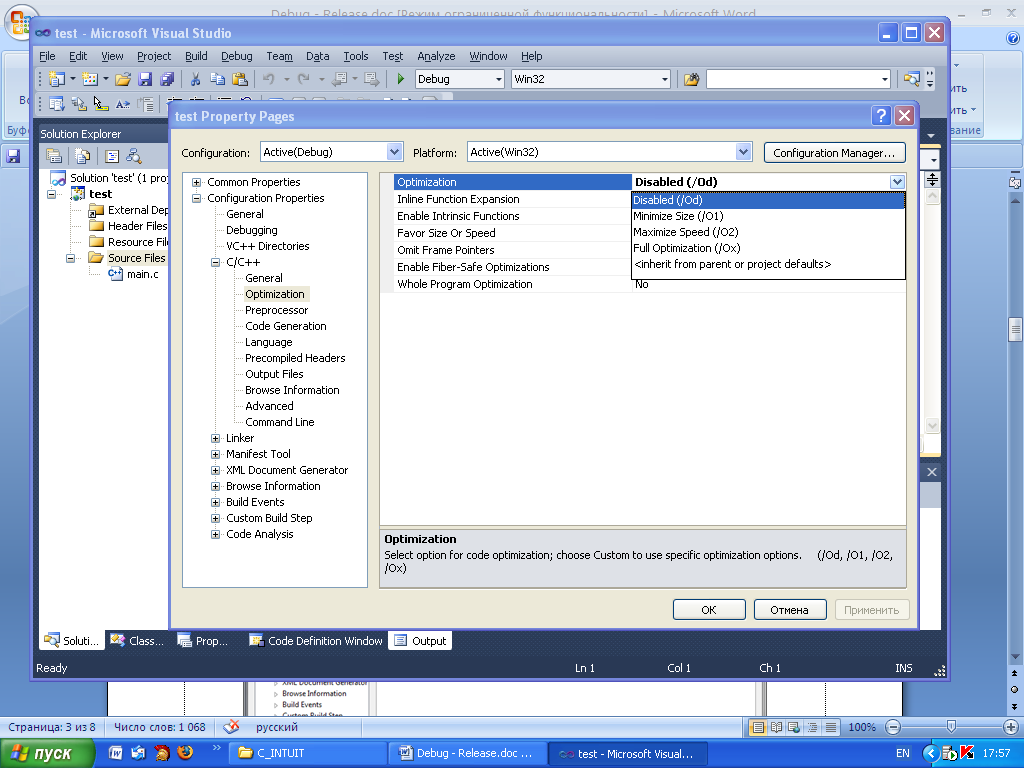Click Navigate Backward icon in toolbar
1024x768 pixels.
tap(340, 79)
